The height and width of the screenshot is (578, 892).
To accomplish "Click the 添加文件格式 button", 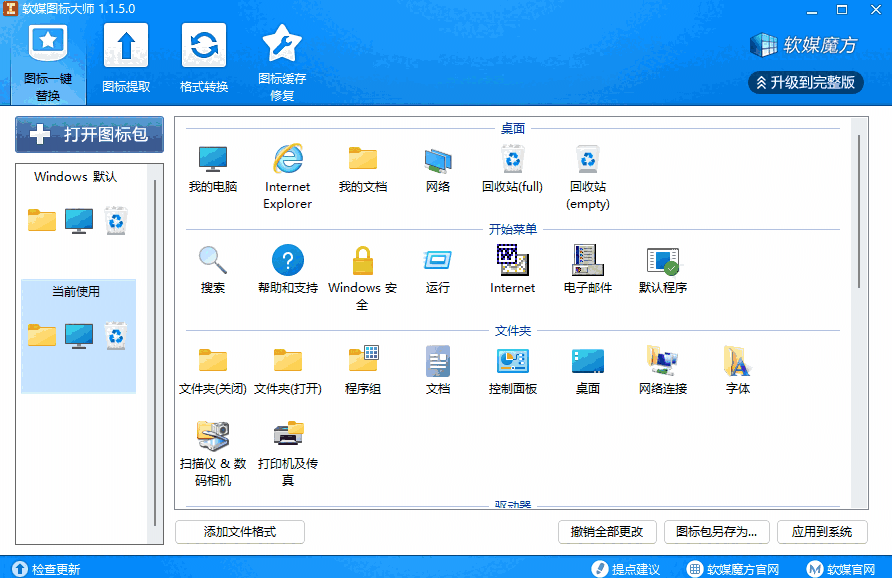I will tap(239, 532).
